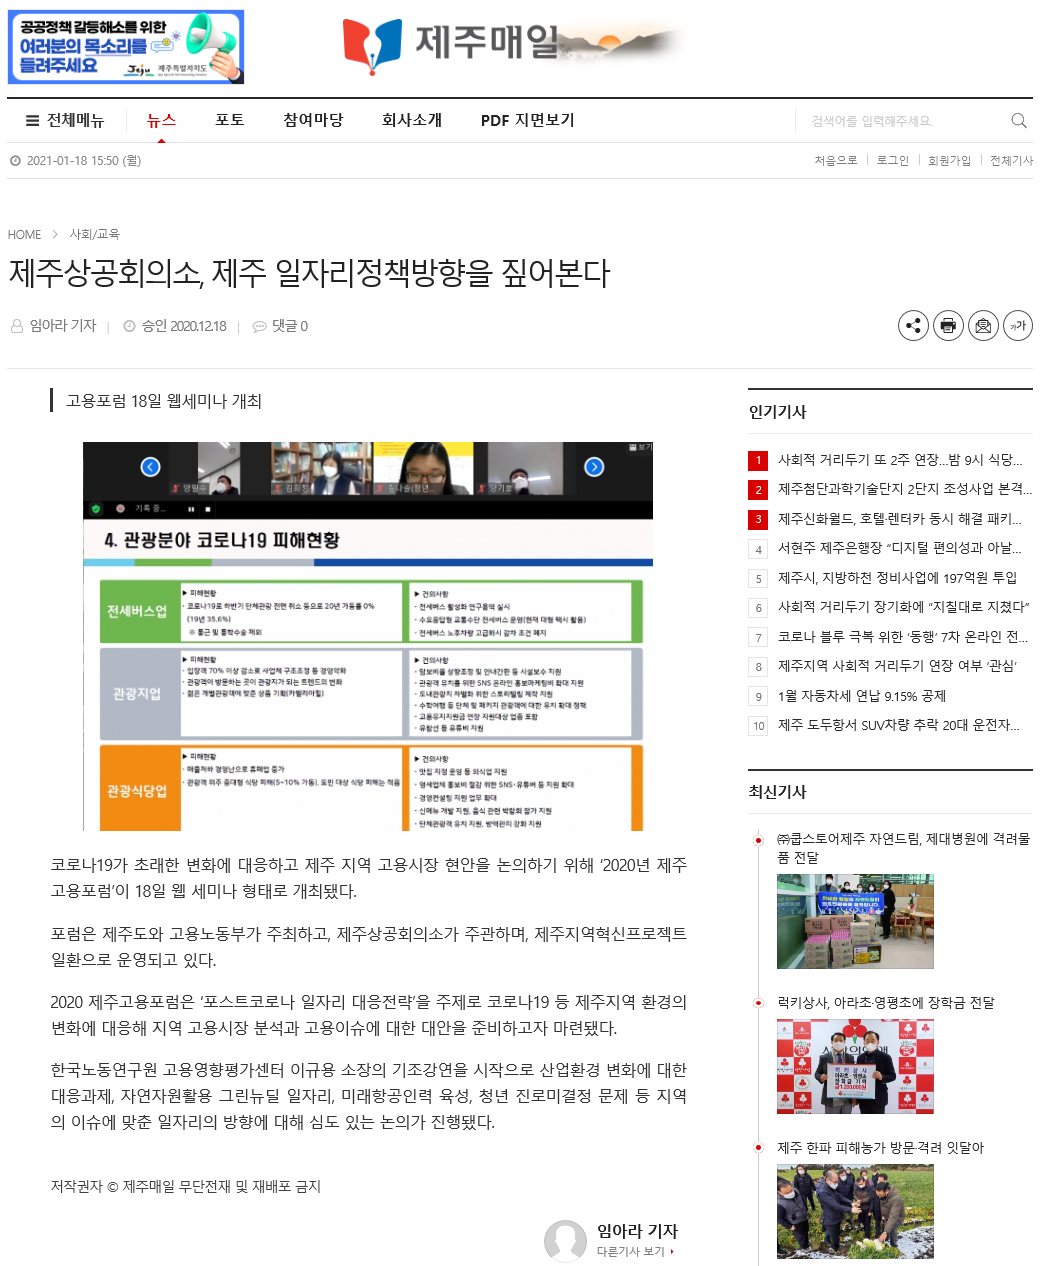Click the reporter avatar icon at article bottom
Screen dimensions: 1043x1266
[x=565, y=1240]
